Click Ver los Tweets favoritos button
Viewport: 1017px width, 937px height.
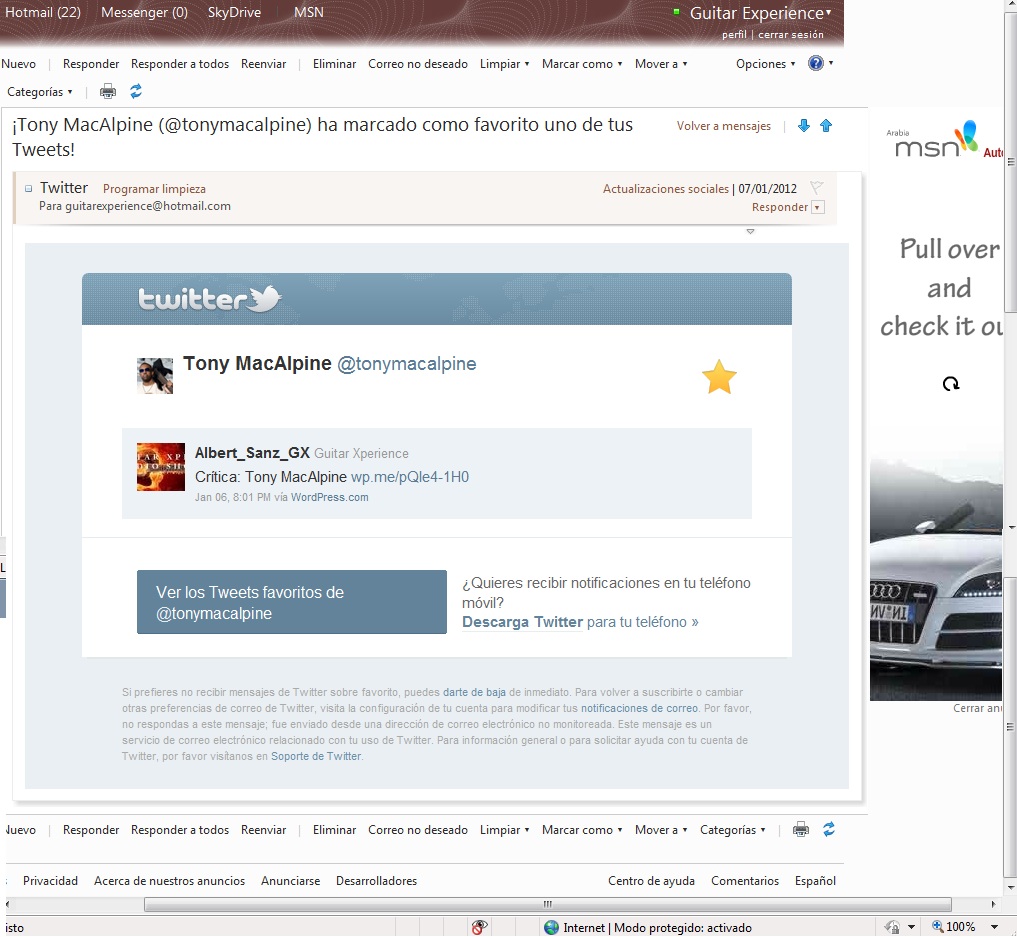click(291, 602)
